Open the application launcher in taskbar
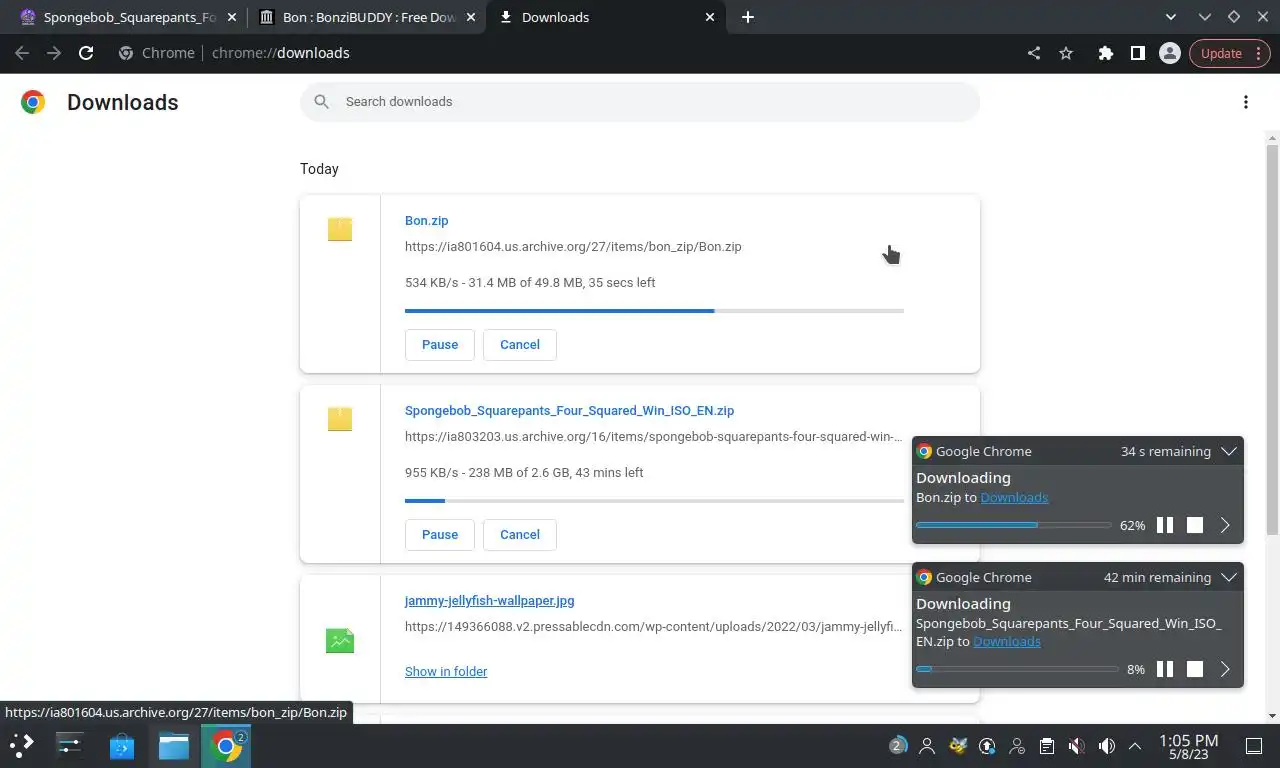This screenshot has width=1280, height=768. click(22, 745)
